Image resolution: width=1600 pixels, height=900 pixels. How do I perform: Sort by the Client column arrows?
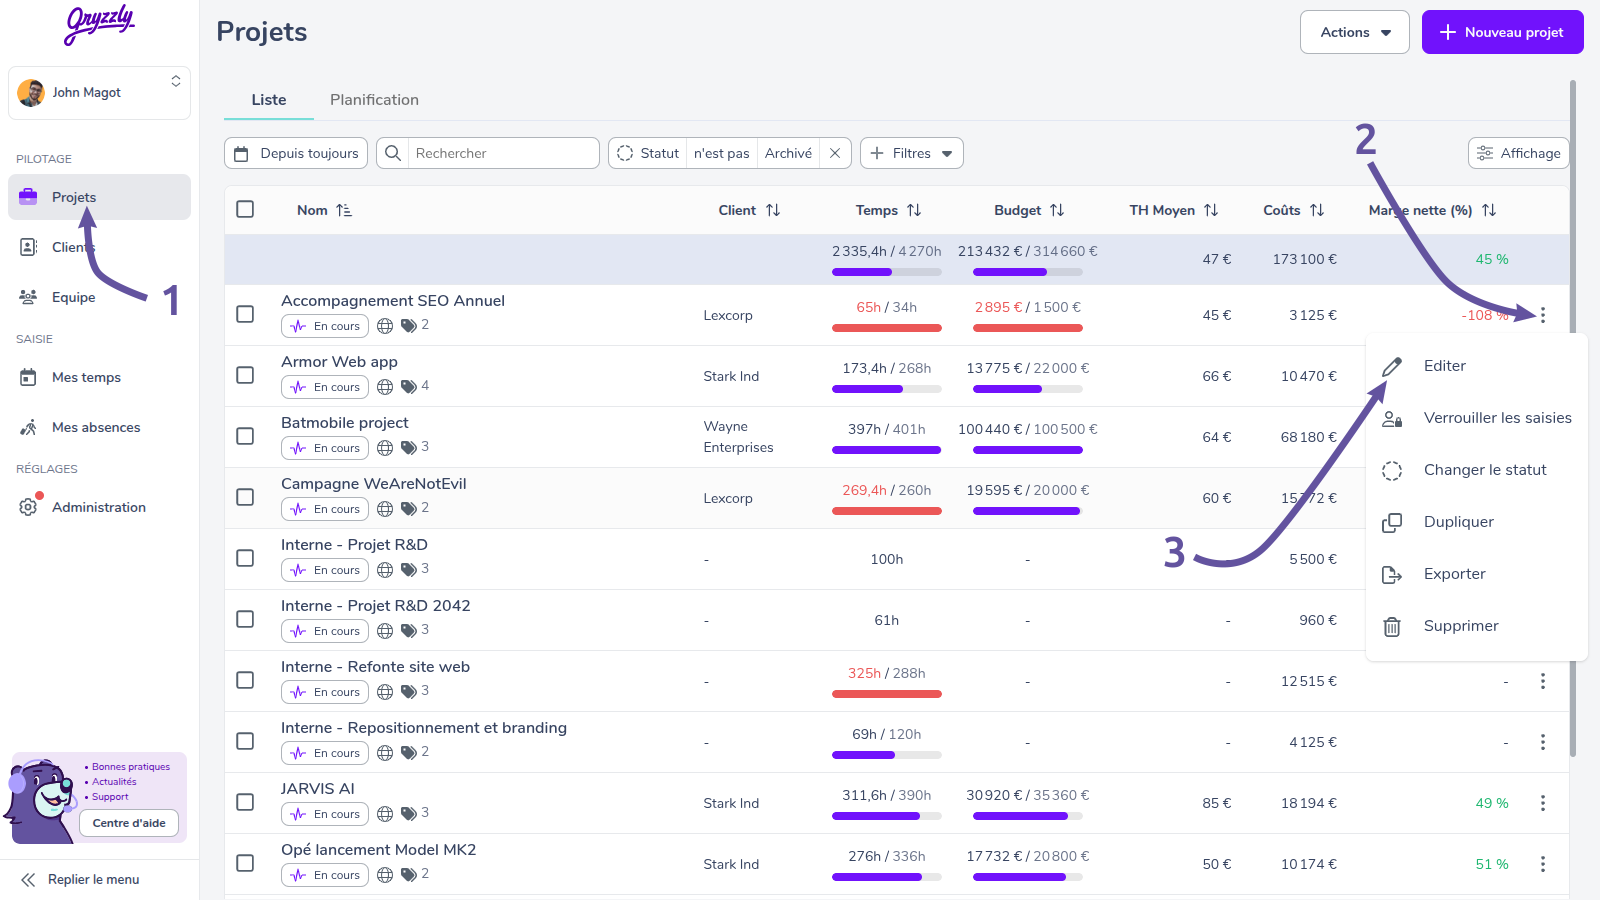(x=773, y=210)
